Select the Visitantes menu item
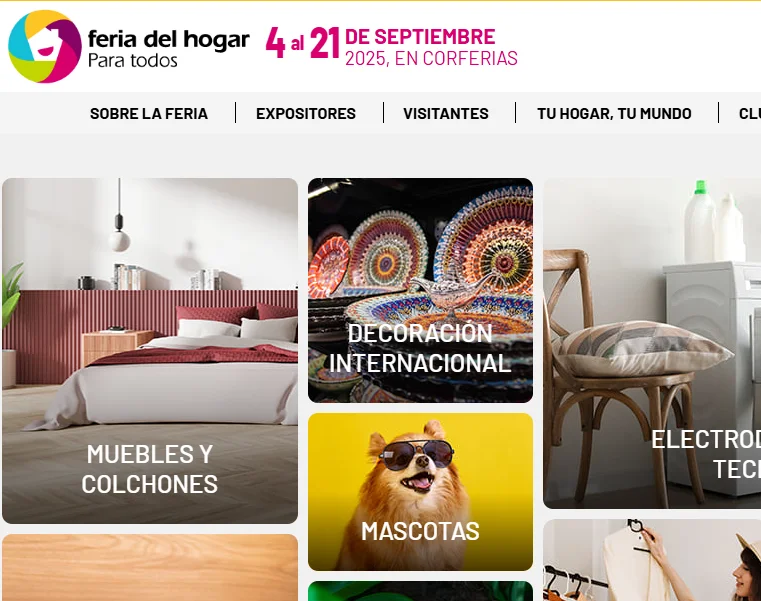This screenshot has width=761, height=601. pyautogui.click(x=446, y=114)
